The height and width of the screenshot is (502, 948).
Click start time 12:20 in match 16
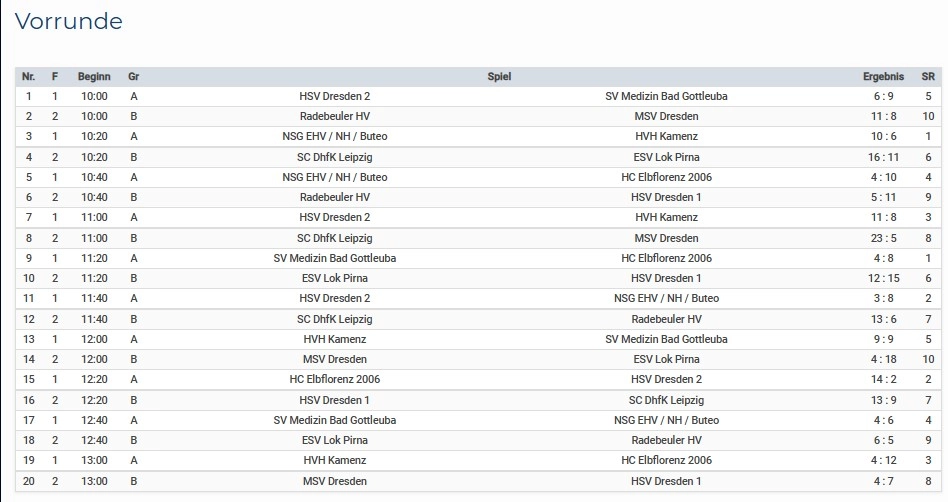[x=94, y=400]
